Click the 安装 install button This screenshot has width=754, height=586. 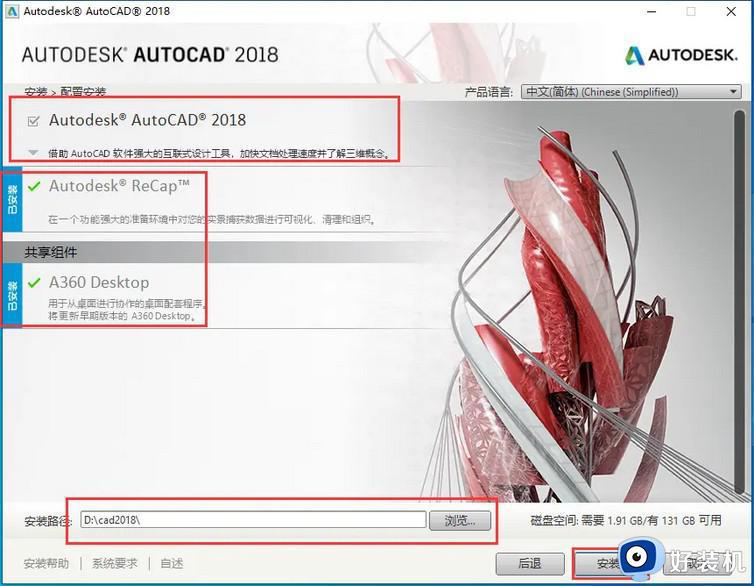[x=608, y=563]
